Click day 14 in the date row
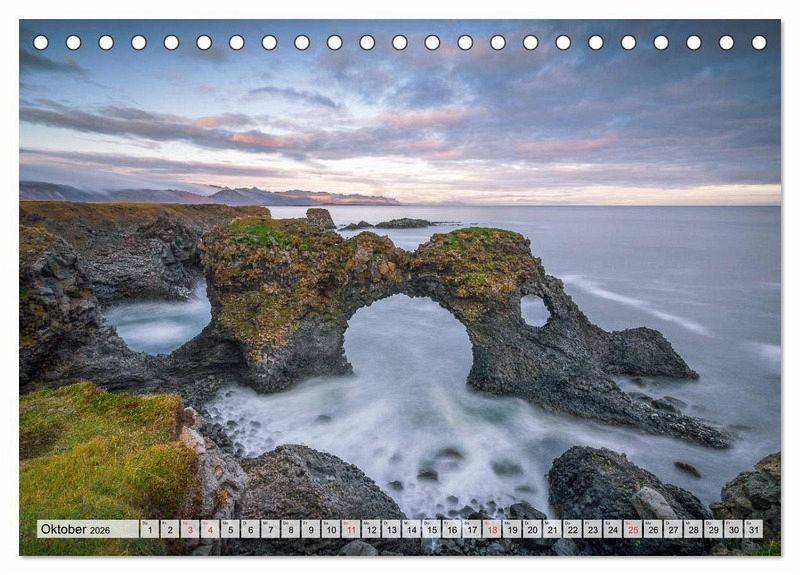The height and width of the screenshot is (575, 800). coord(411,530)
